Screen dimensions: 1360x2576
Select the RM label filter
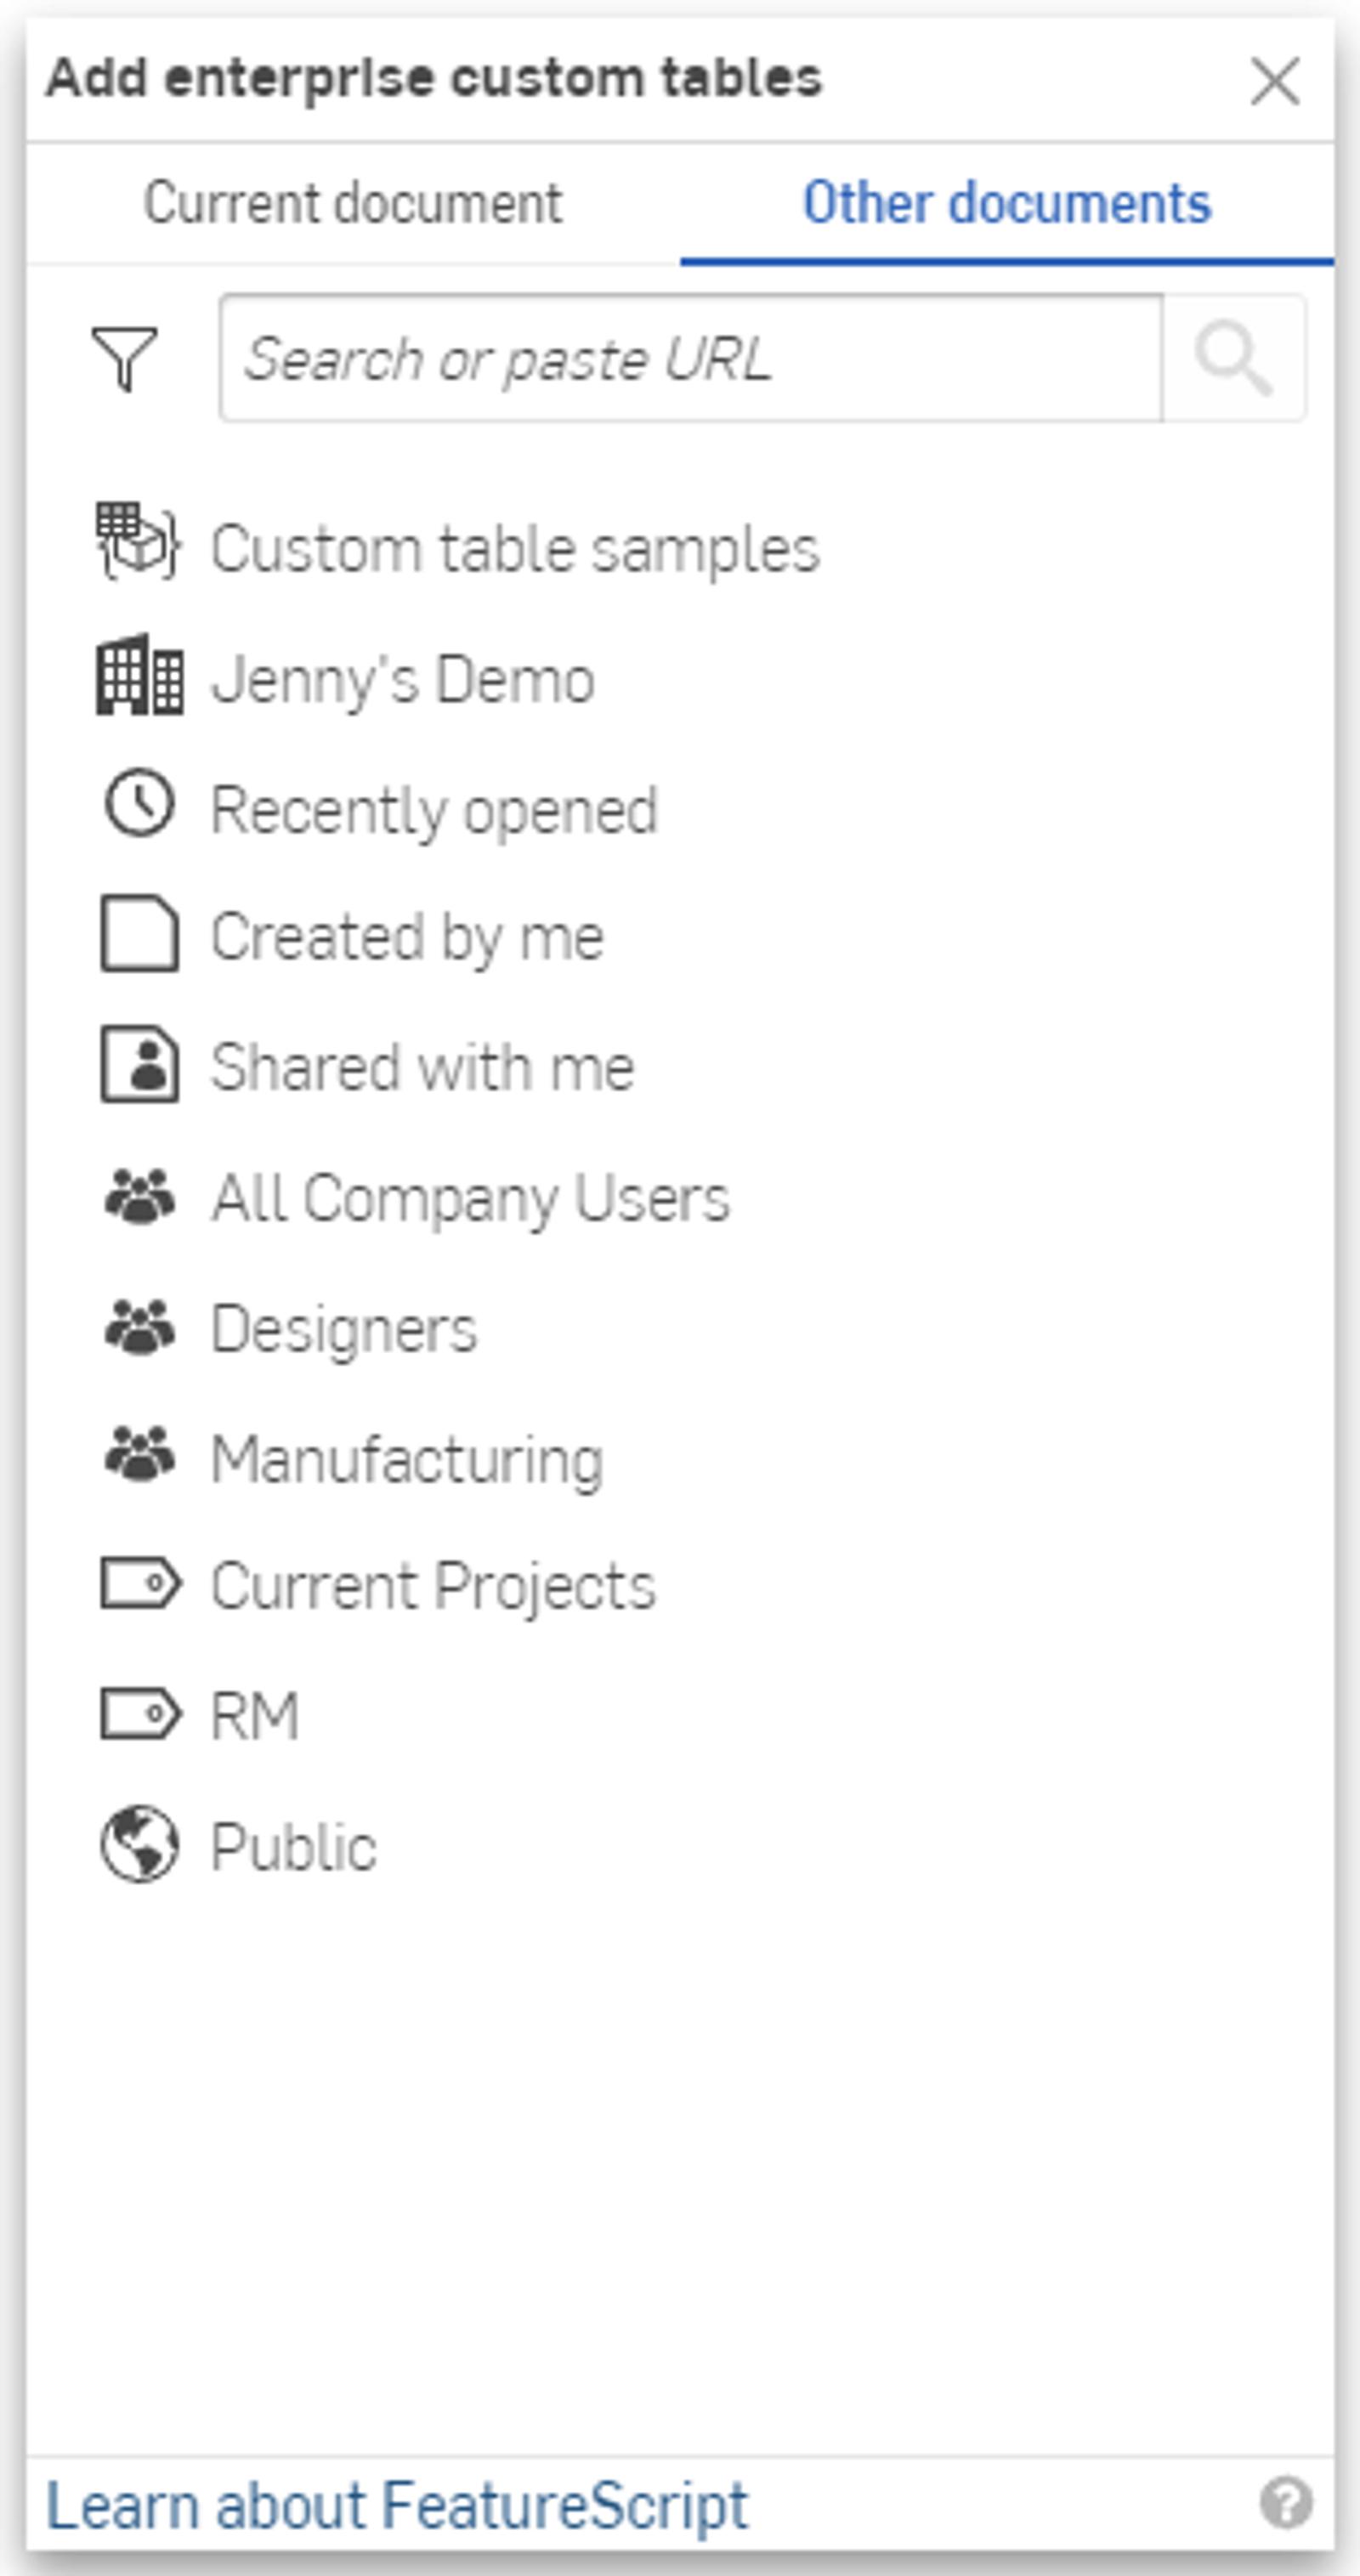(x=255, y=1715)
